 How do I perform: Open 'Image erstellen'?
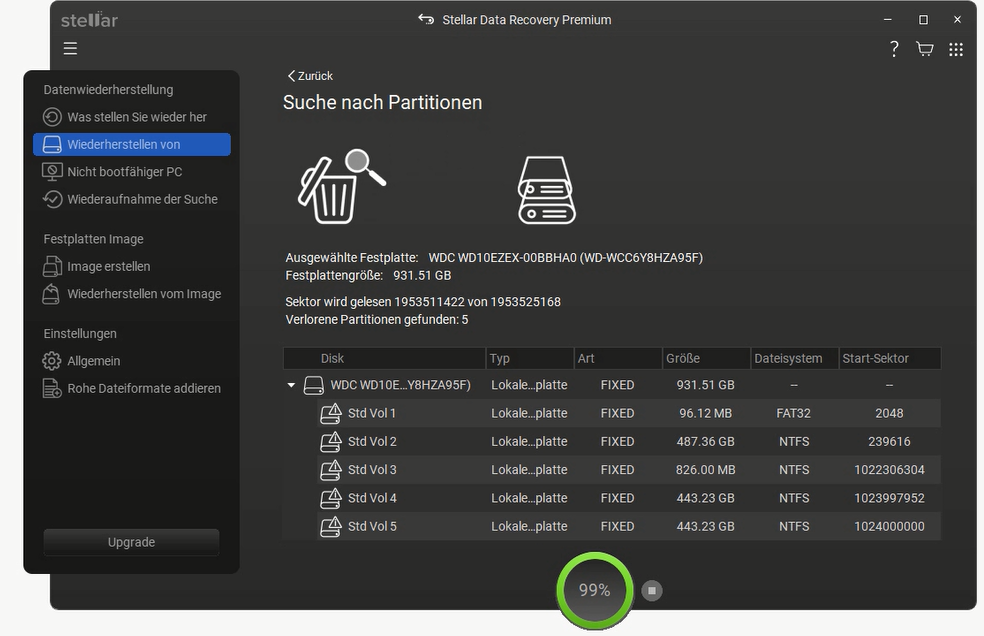(132, 266)
